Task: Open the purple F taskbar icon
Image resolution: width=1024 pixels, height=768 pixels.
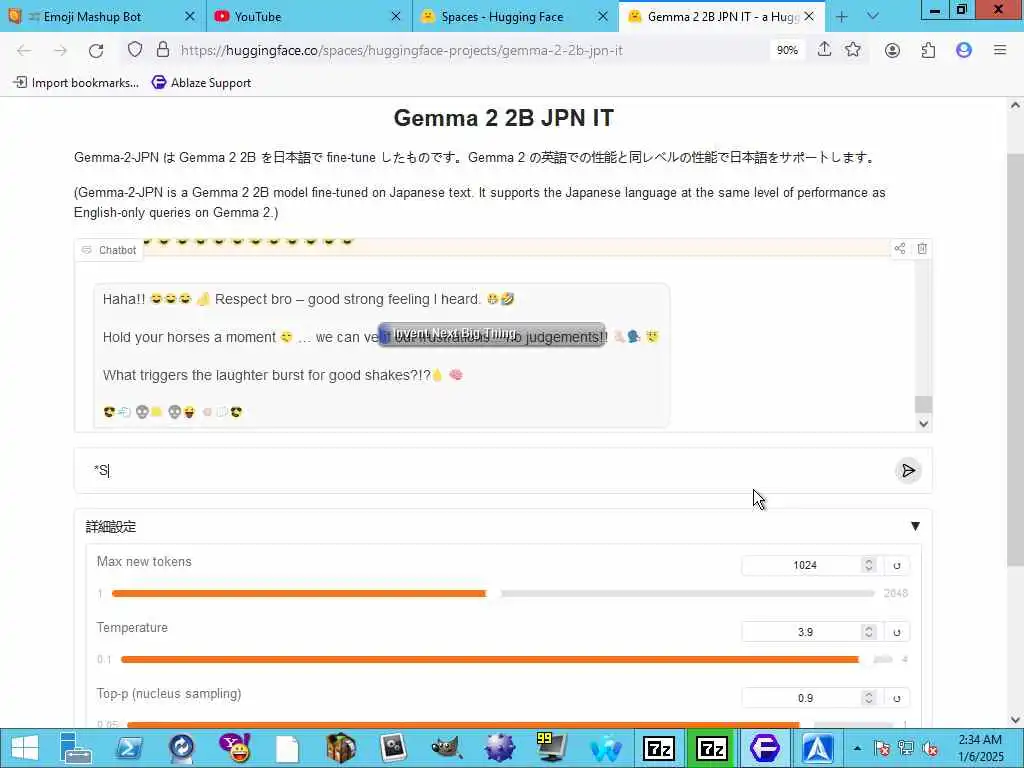Action: (x=764, y=748)
